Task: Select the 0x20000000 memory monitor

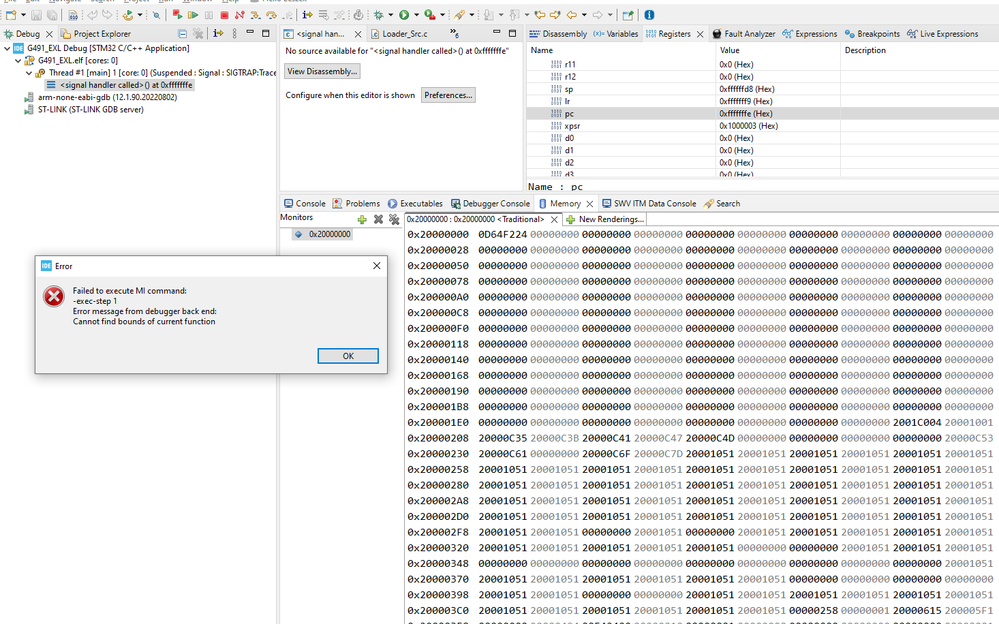Action: (x=323, y=235)
